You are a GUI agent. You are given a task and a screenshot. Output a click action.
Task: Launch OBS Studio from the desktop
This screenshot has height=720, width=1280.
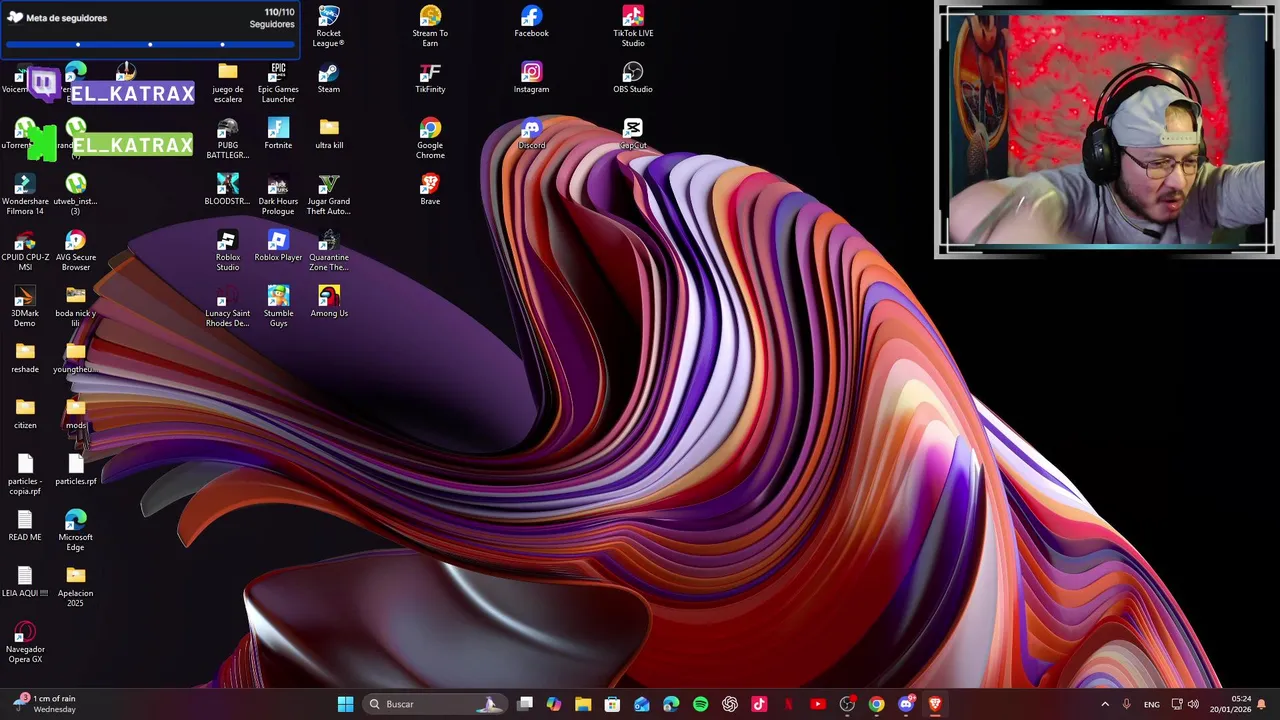point(633,78)
